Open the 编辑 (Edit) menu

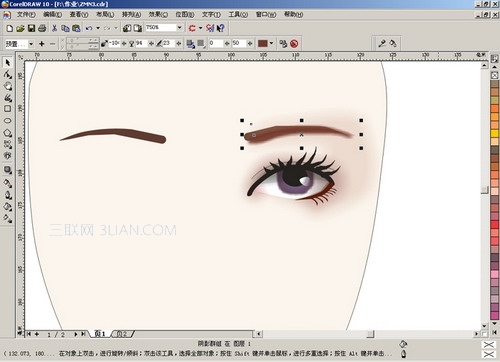[52, 14]
